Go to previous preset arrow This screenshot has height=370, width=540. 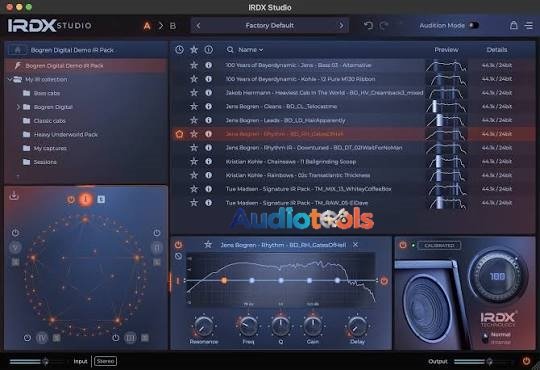click(198, 25)
